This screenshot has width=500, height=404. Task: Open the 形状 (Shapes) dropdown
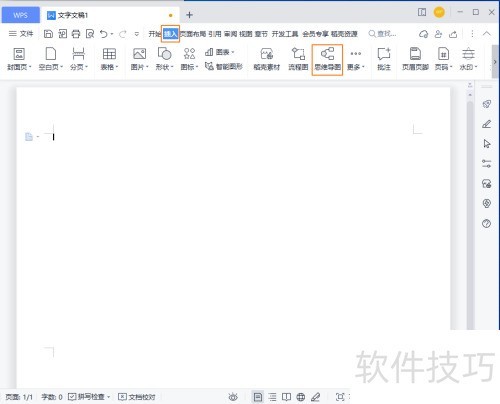[164, 59]
